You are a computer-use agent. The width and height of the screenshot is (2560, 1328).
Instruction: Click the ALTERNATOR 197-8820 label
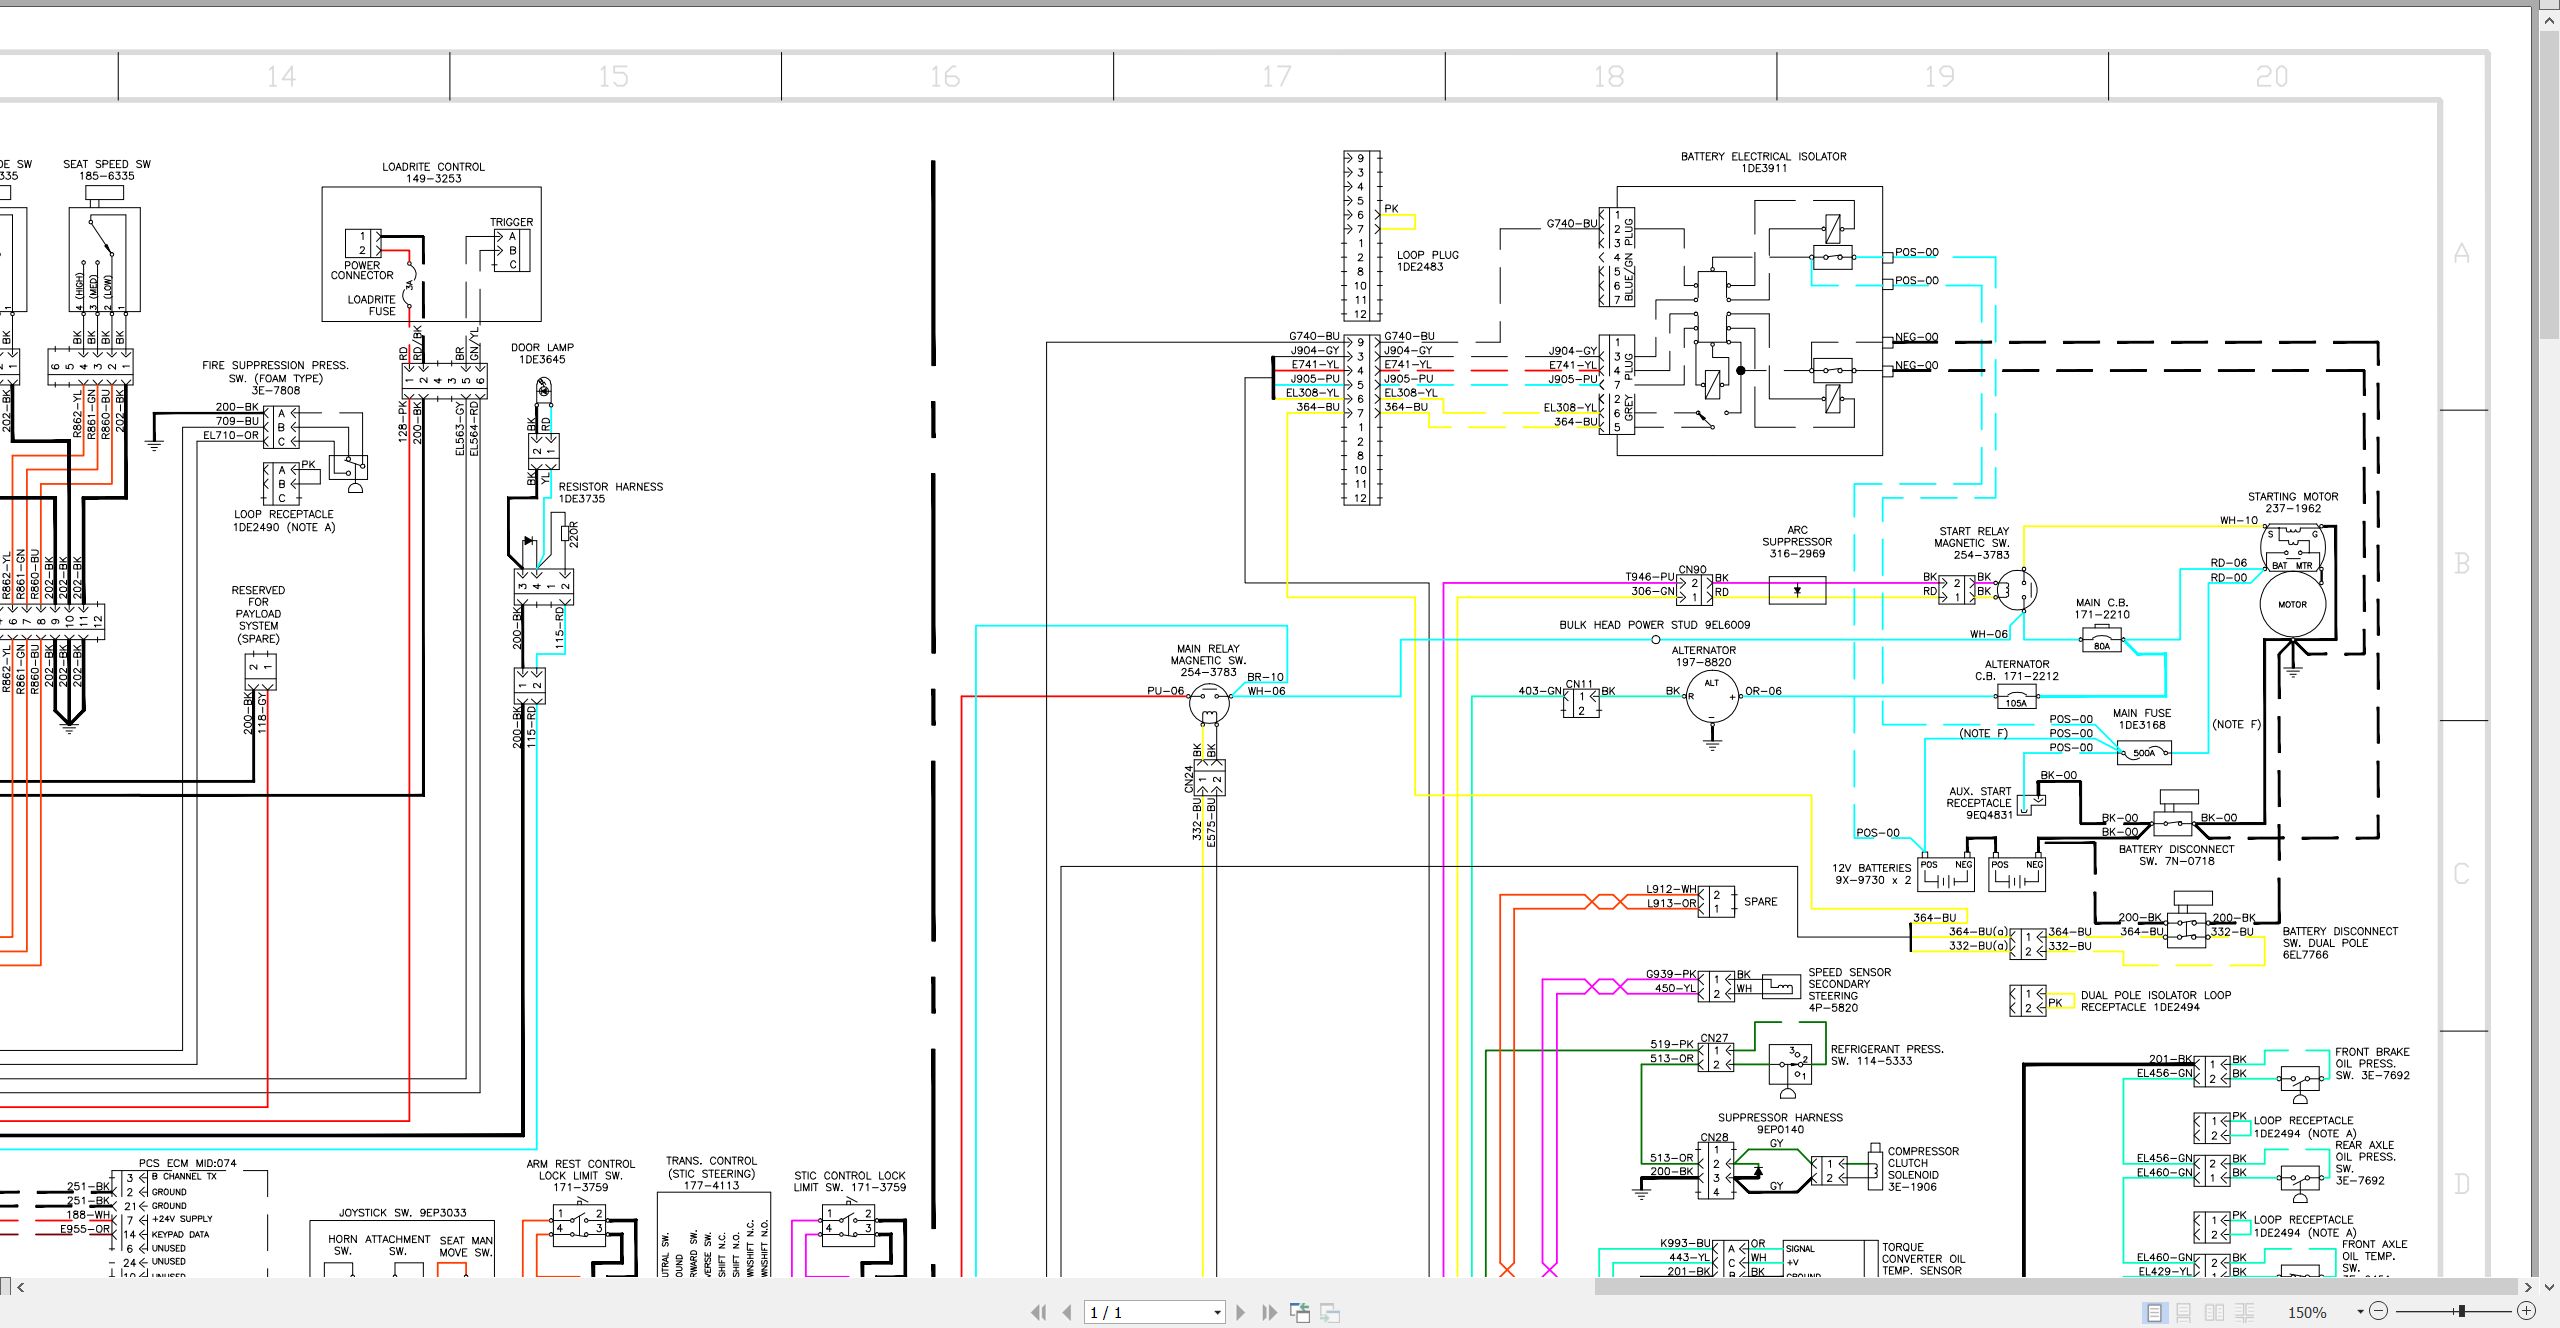(x=1703, y=656)
